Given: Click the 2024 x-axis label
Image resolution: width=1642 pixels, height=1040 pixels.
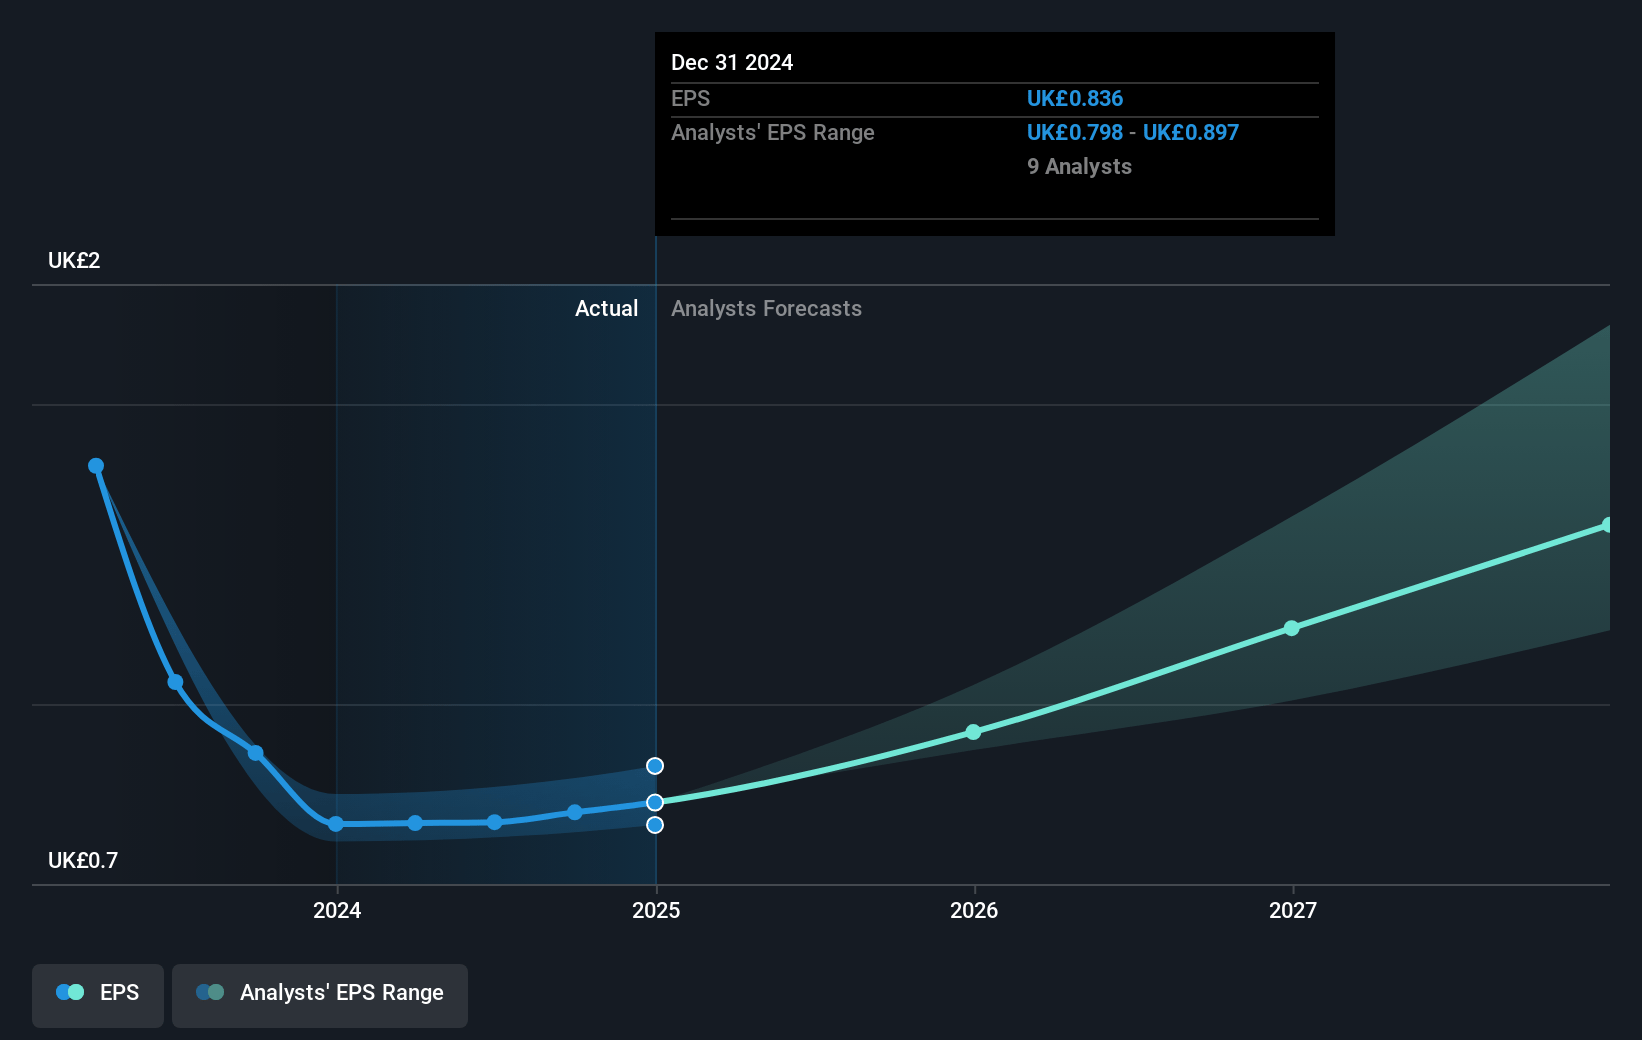Looking at the screenshot, I should pos(337,910).
